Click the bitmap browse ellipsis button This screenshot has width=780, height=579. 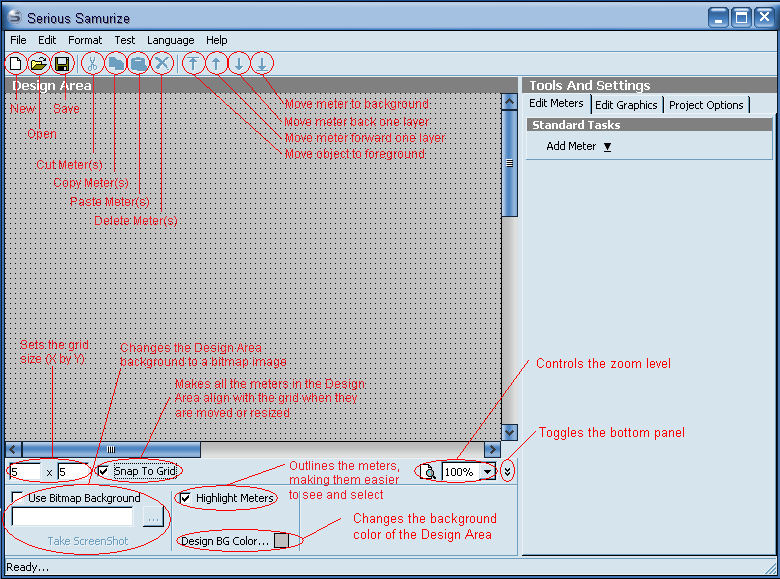153,517
